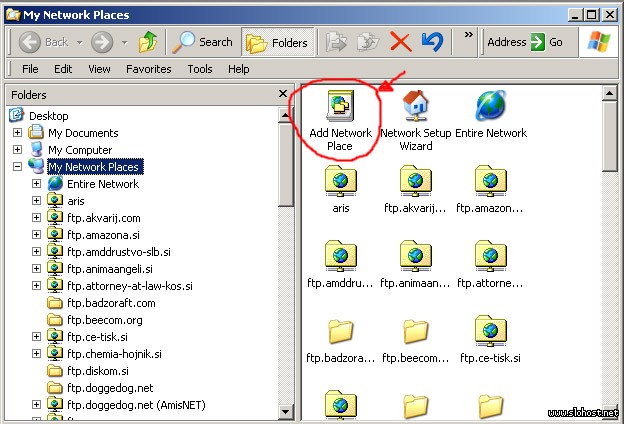Viewport: 624px width, 424px height.
Task: Open the Favorites menu
Action: coord(148,69)
